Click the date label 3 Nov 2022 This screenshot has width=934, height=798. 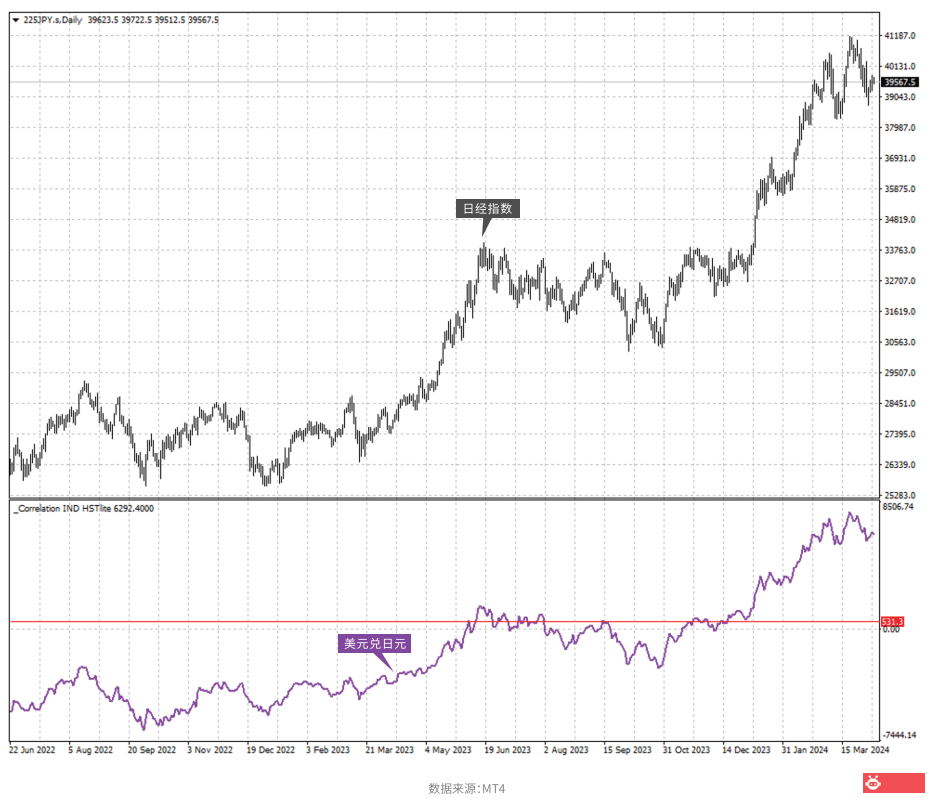[210, 750]
